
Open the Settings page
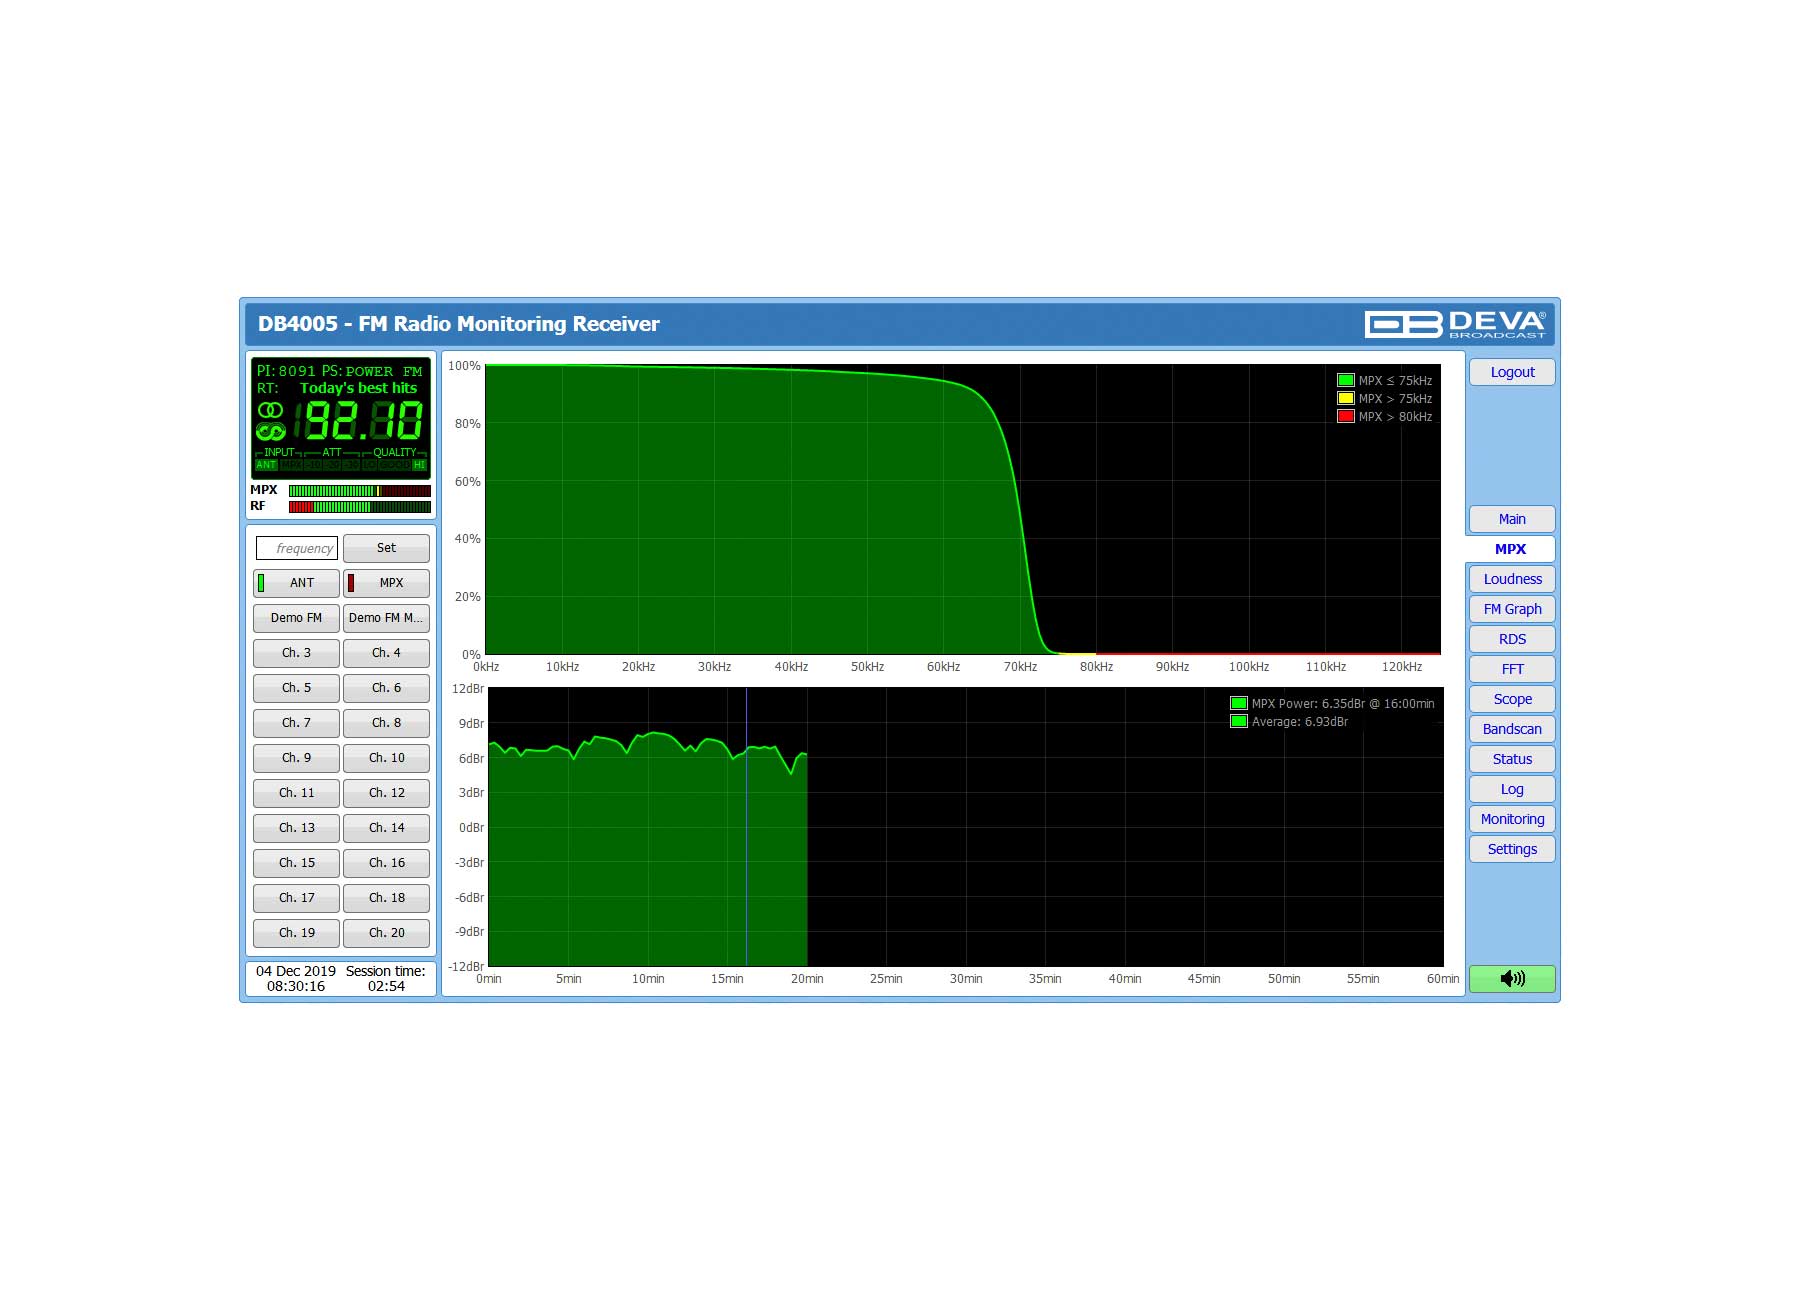1512,849
